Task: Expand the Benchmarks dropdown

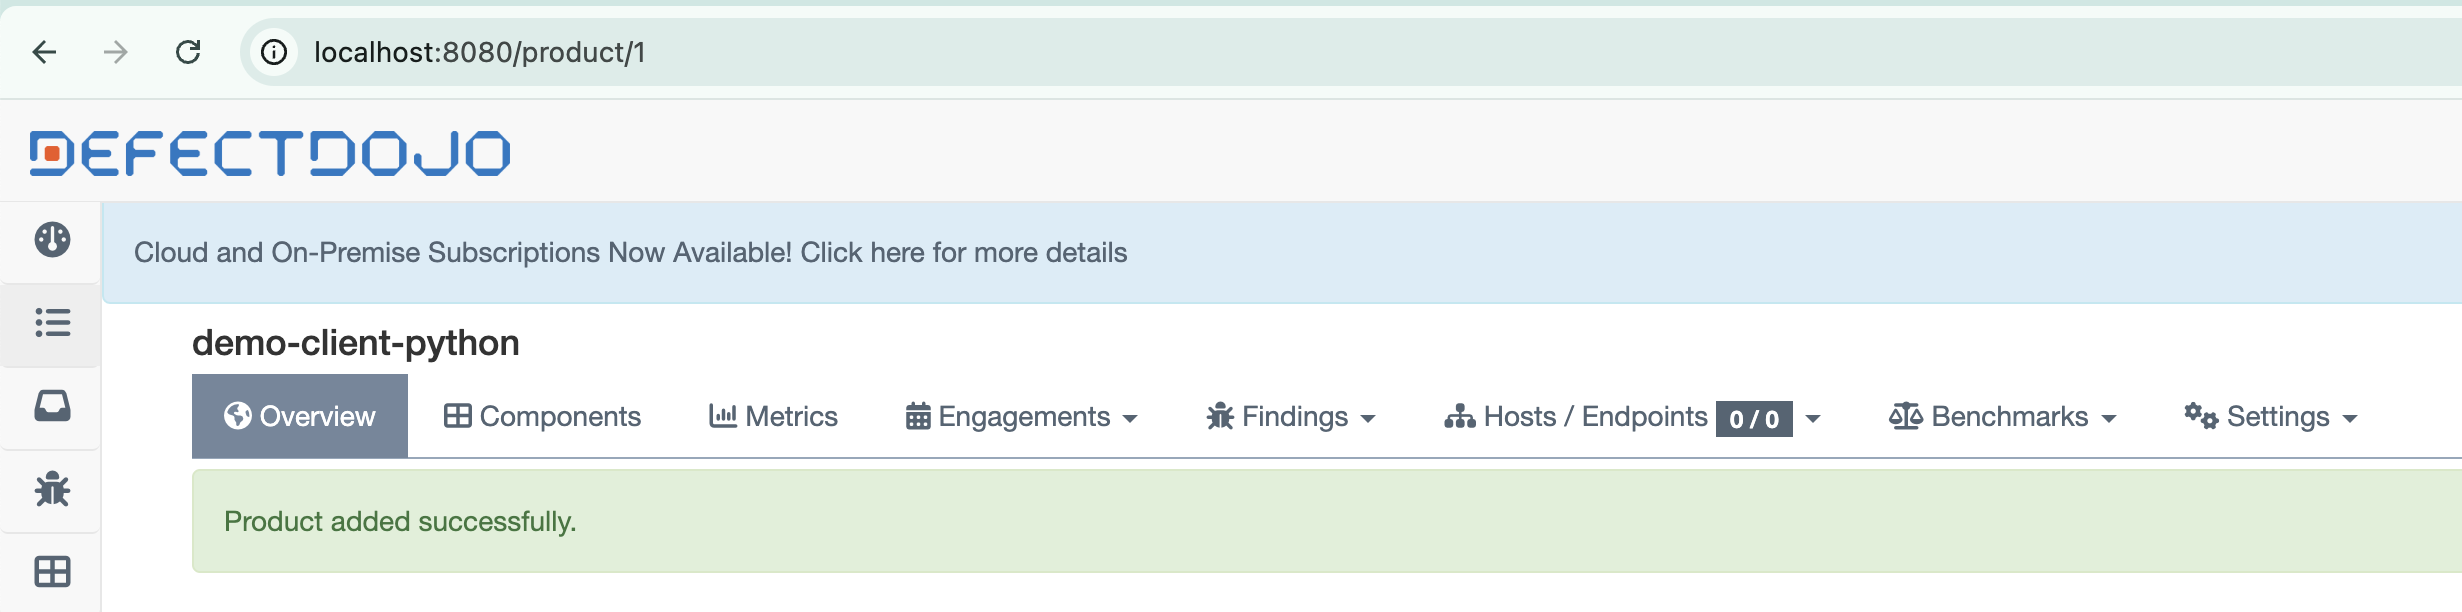Action: [x=2109, y=418]
